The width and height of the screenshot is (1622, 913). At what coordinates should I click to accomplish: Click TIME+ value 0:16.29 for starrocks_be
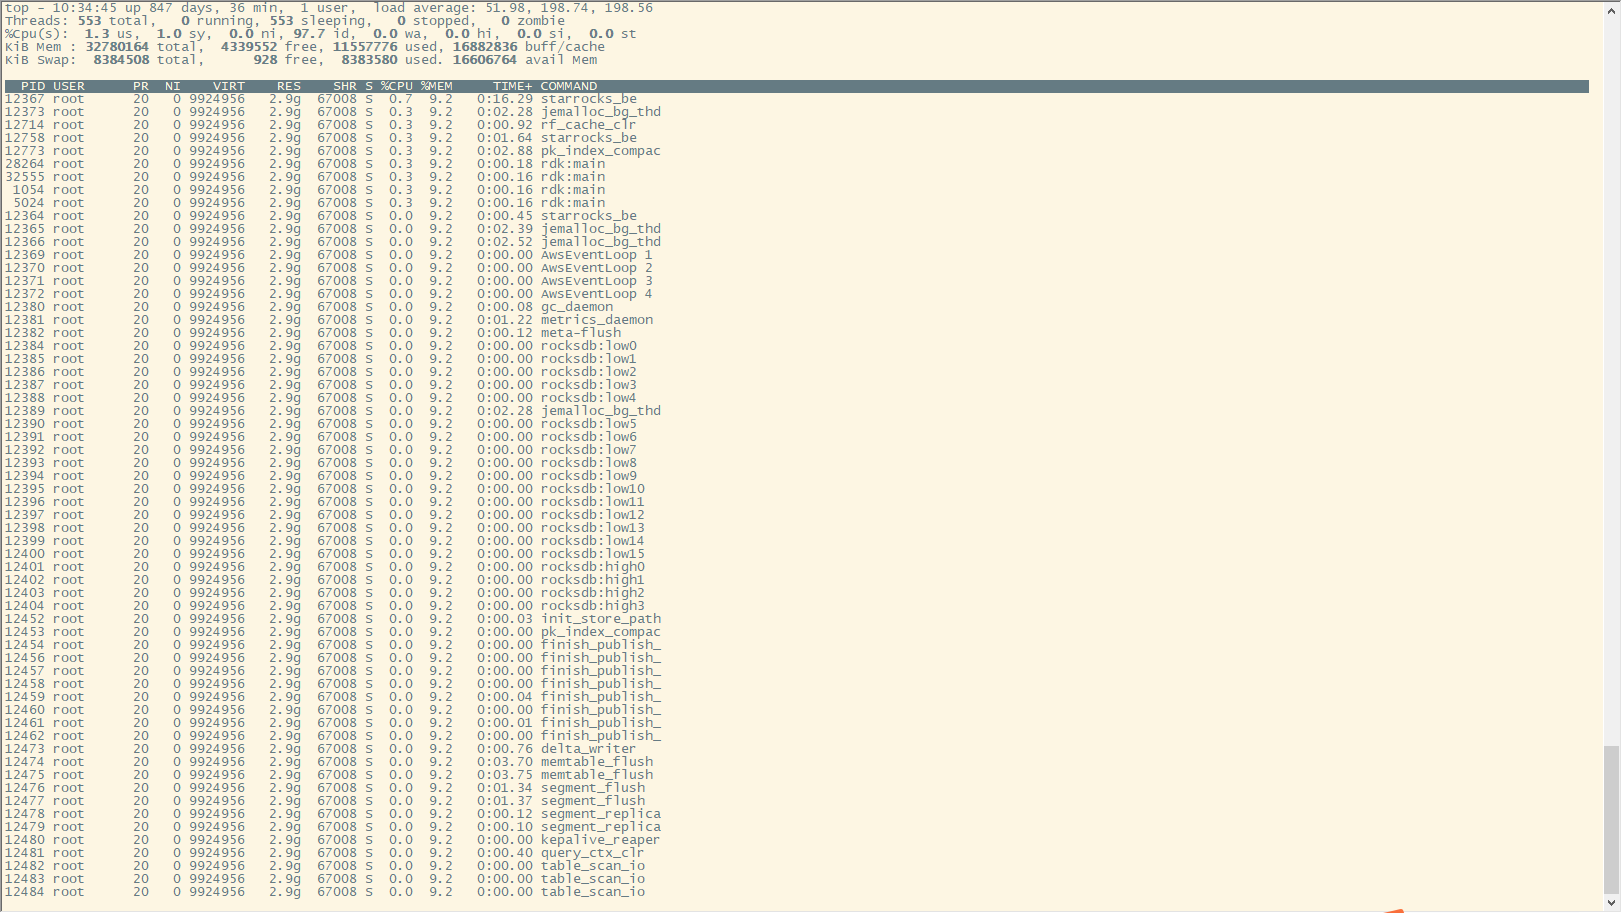click(x=505, y=99)
